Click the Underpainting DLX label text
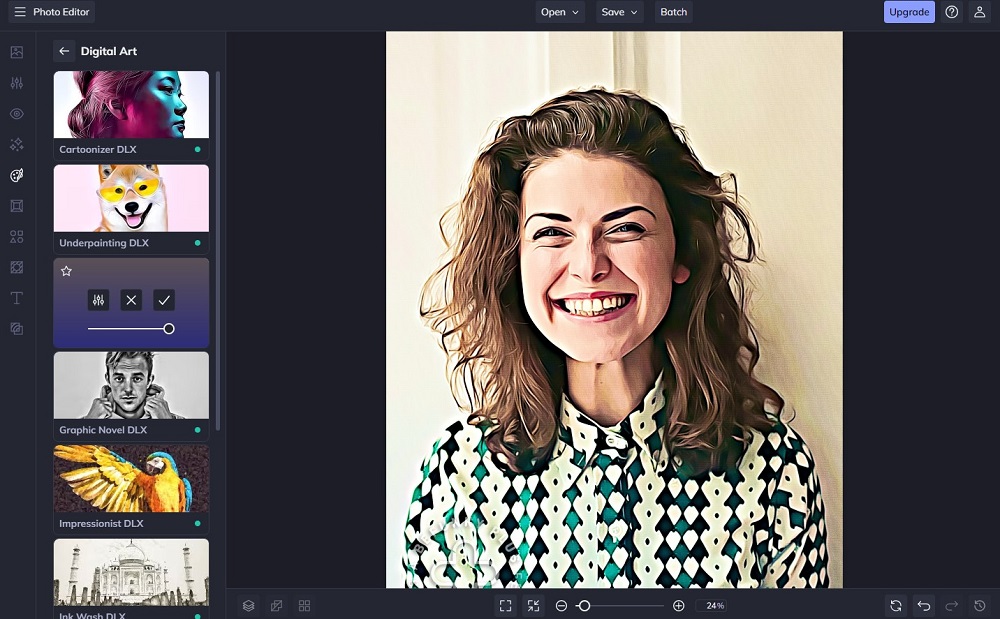Image resolution: width=1000 pixels, height=619 pixels. click(103, 243)
